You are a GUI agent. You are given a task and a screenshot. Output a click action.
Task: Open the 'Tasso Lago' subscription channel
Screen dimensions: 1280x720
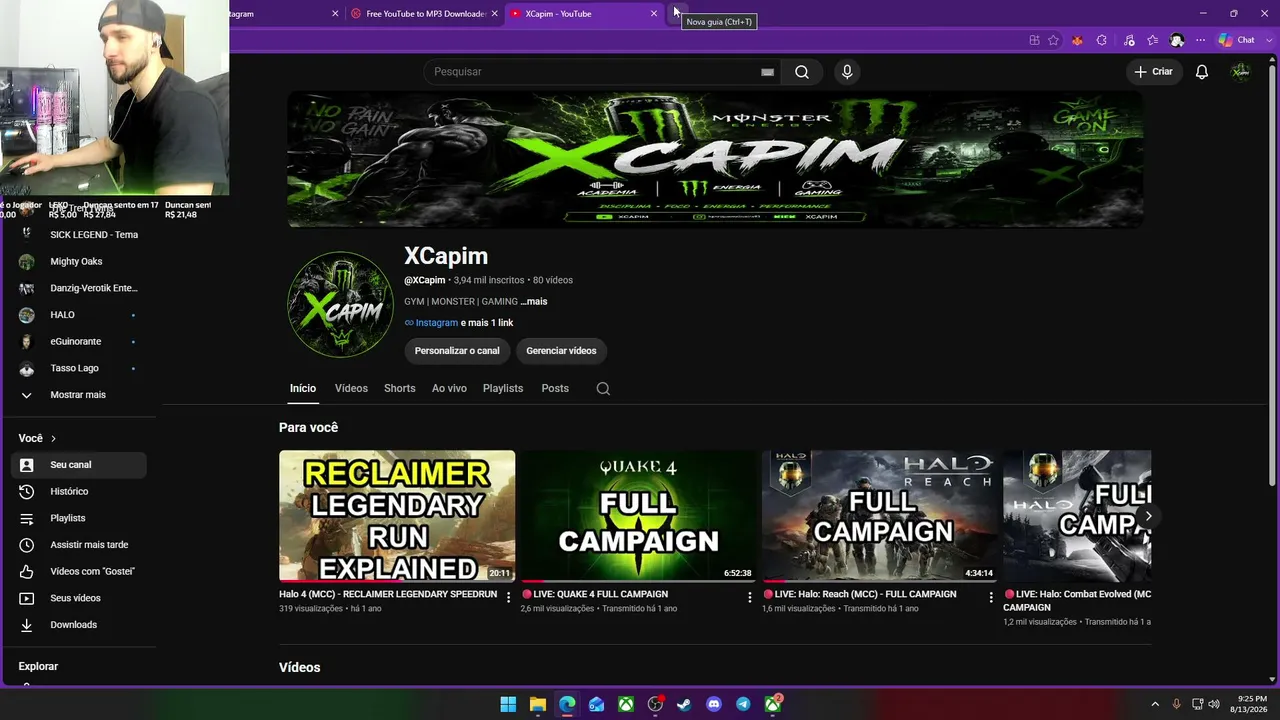click(x=79, y=368)
